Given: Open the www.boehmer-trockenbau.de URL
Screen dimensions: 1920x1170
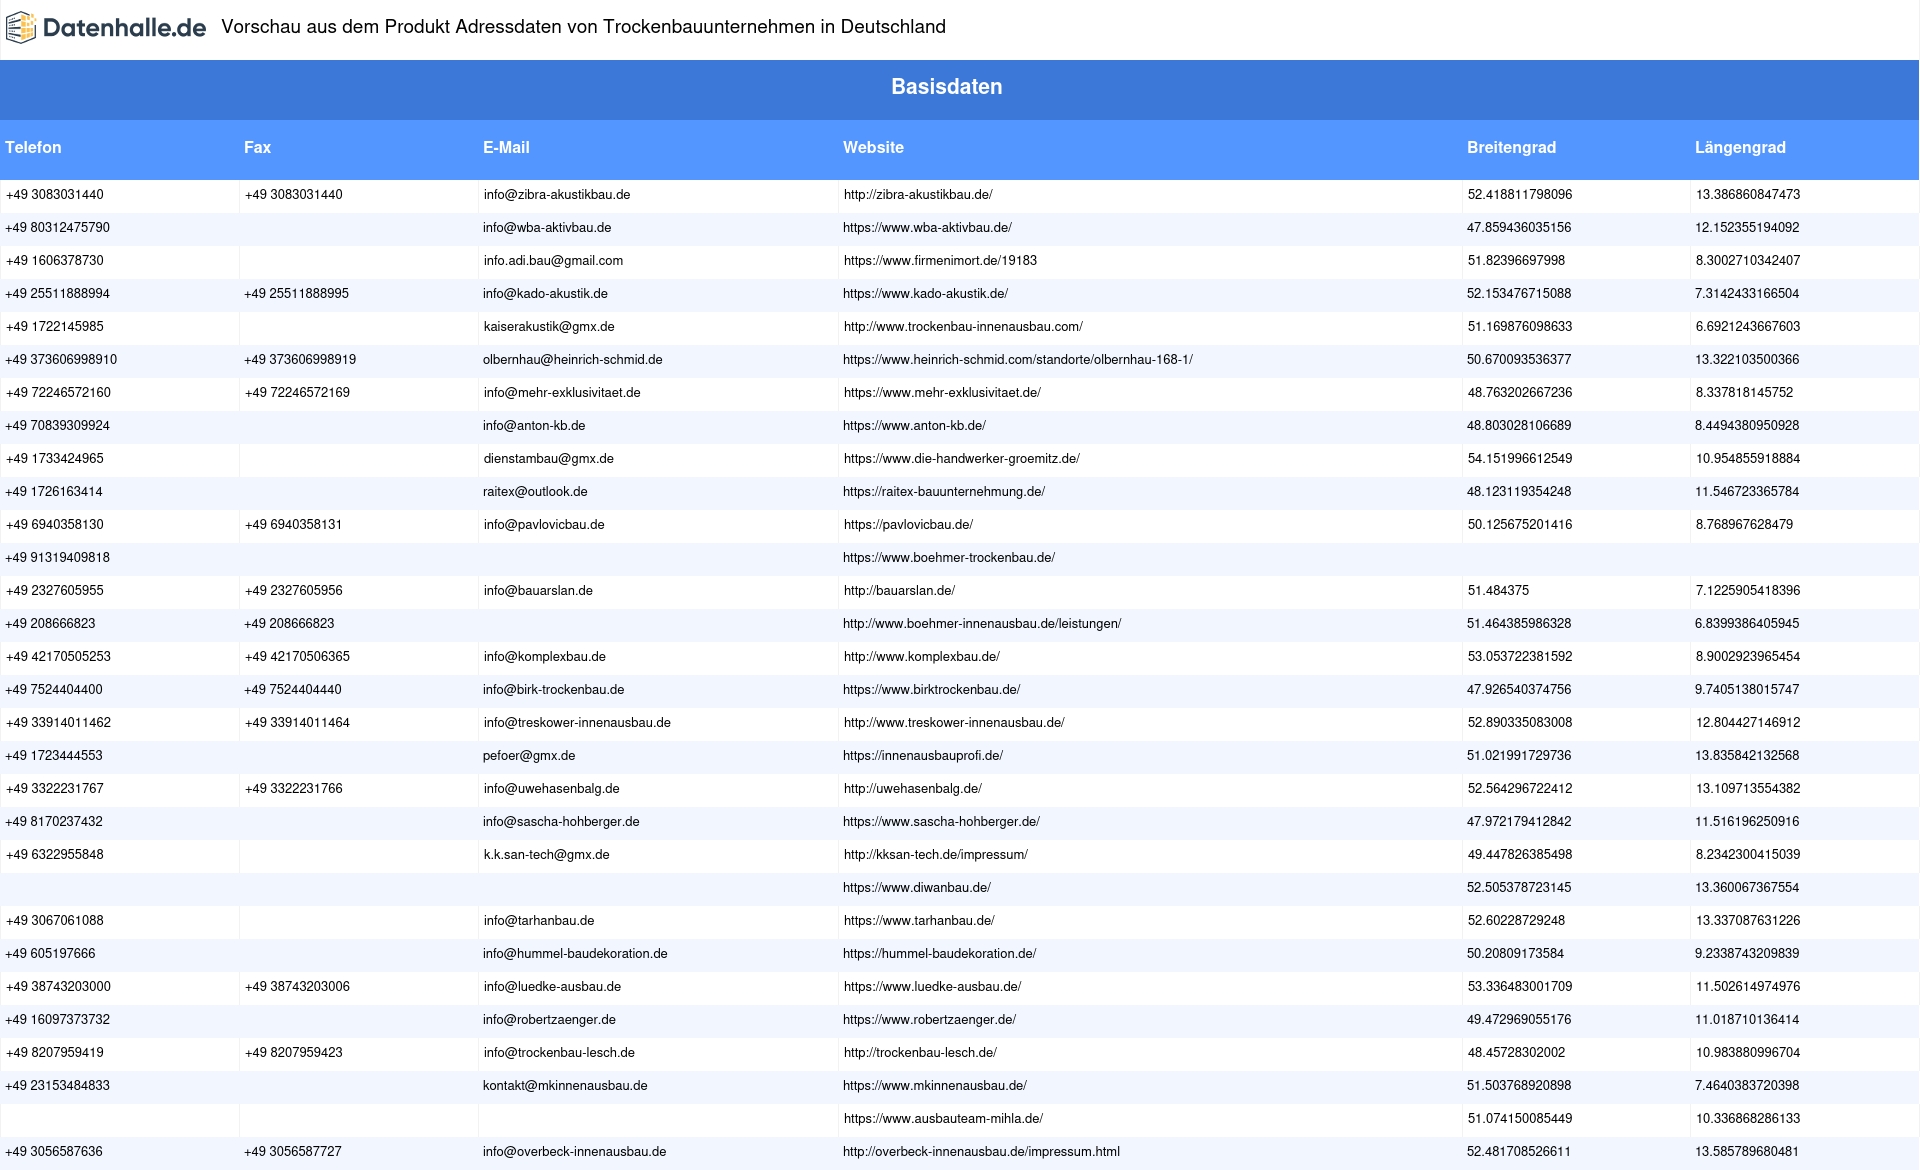Looking at the screenshot, I should pyautogui.click(x=949, y=558).
